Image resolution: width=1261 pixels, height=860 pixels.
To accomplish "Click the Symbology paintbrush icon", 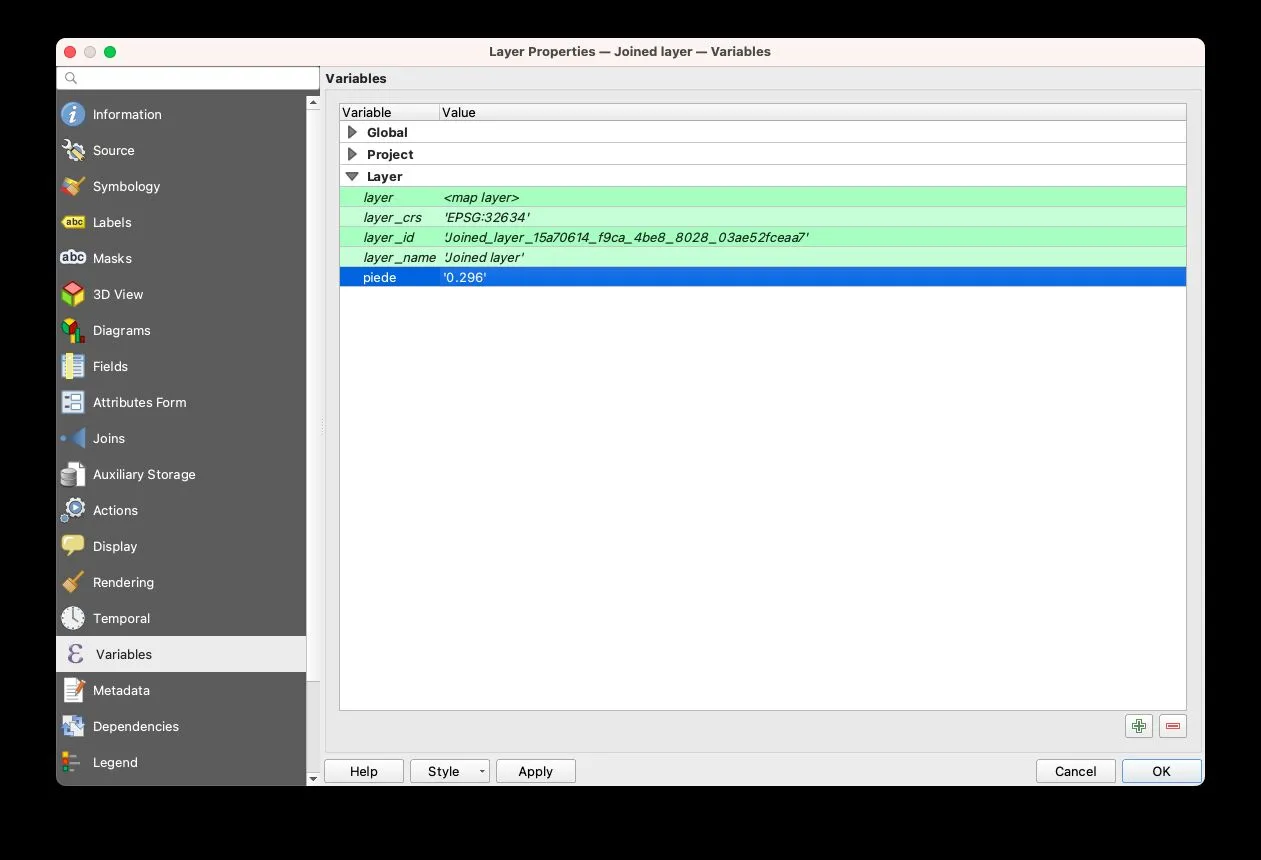I will click(x=73, y=187).
